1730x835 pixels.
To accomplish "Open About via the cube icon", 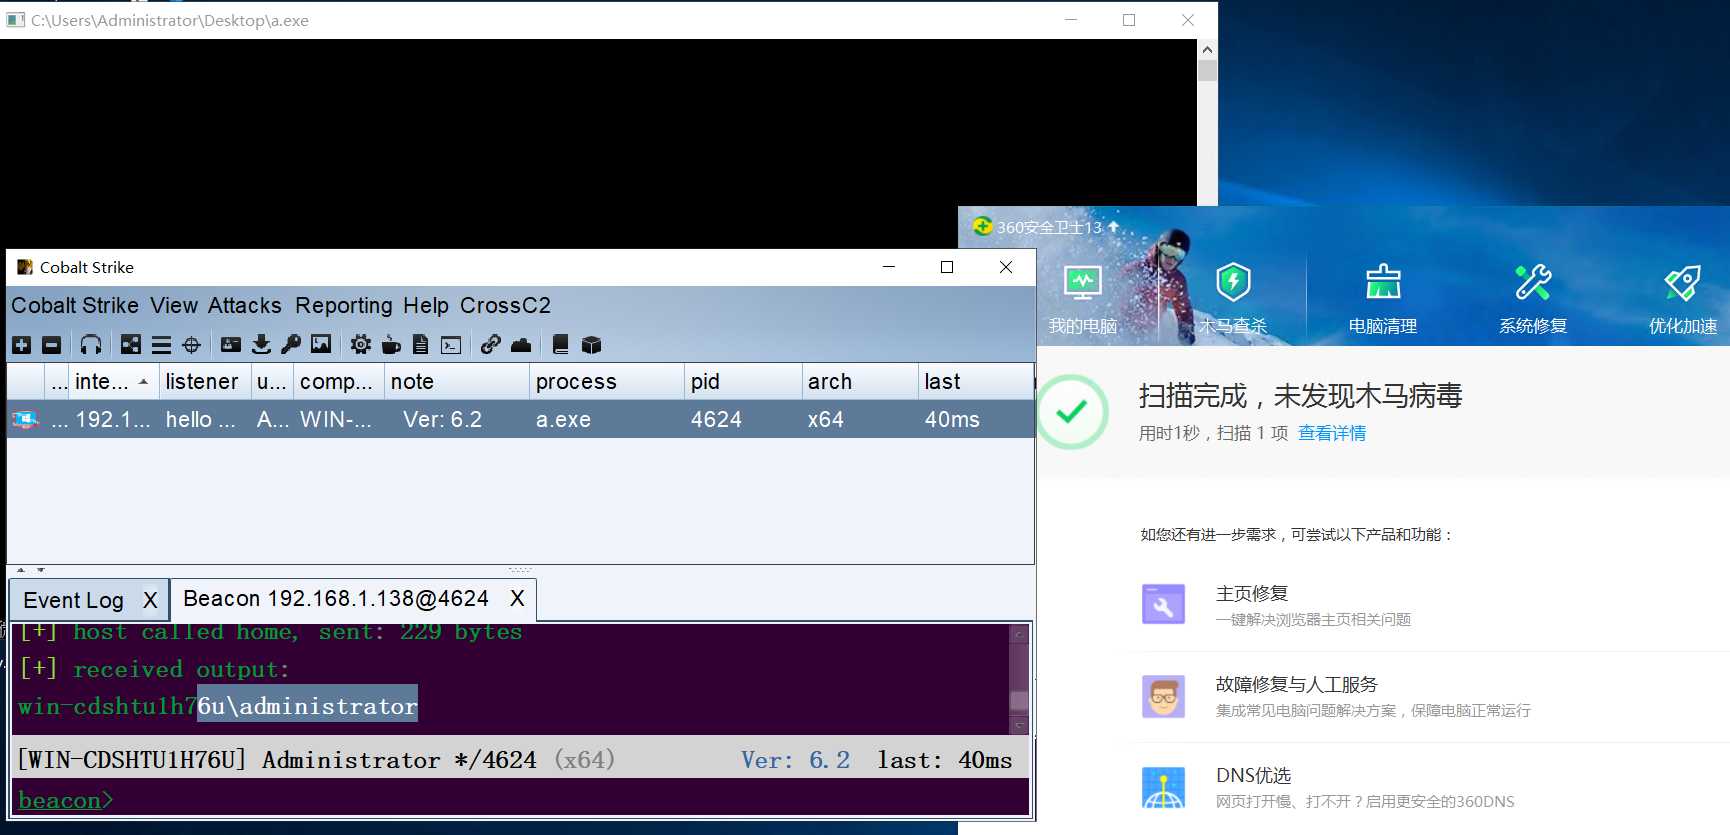I will coord(592,345).
